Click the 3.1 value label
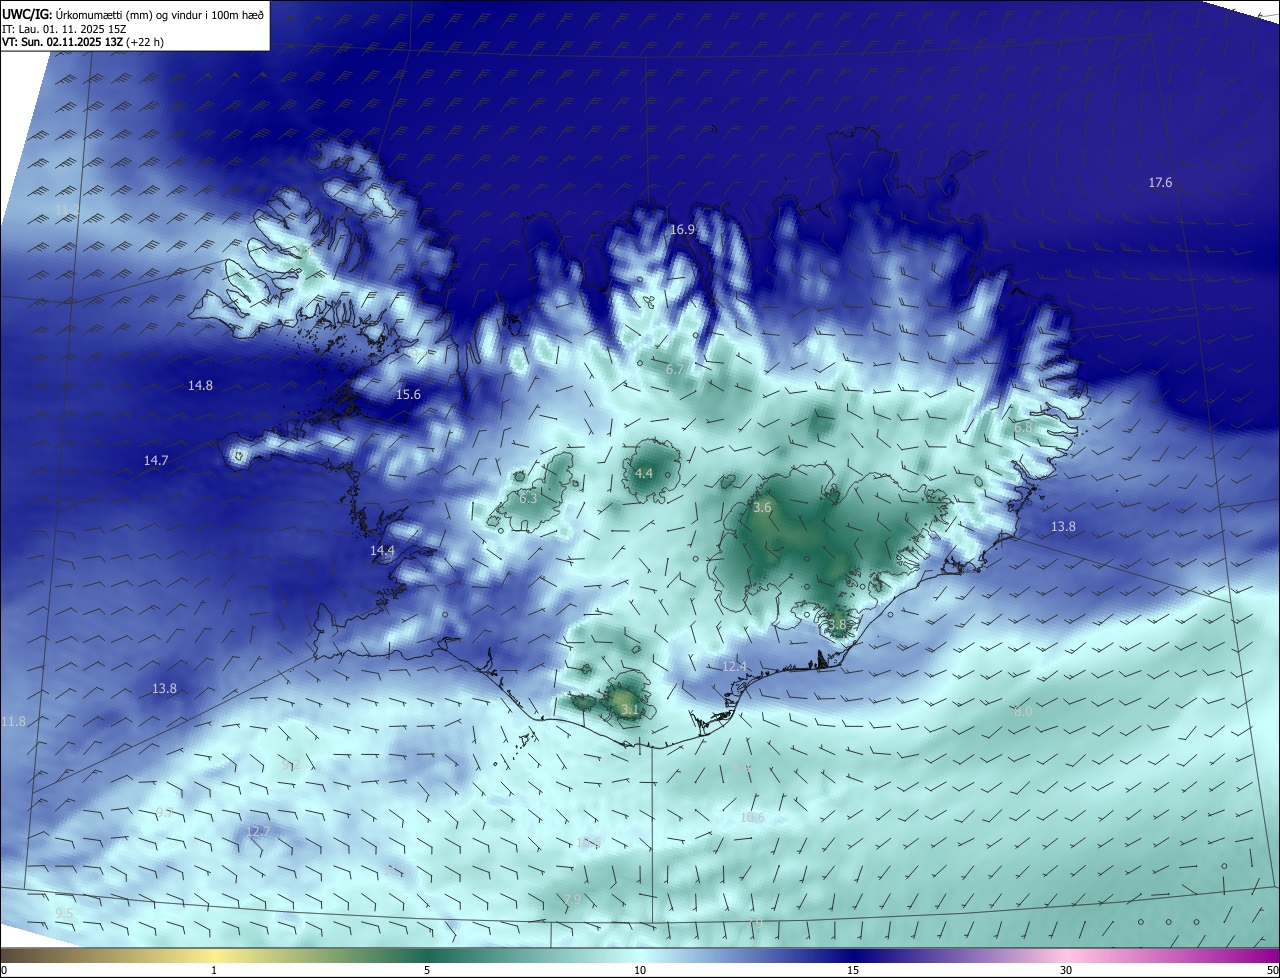Viewport: 1280px width, 978px height. (x=629, y=709)
